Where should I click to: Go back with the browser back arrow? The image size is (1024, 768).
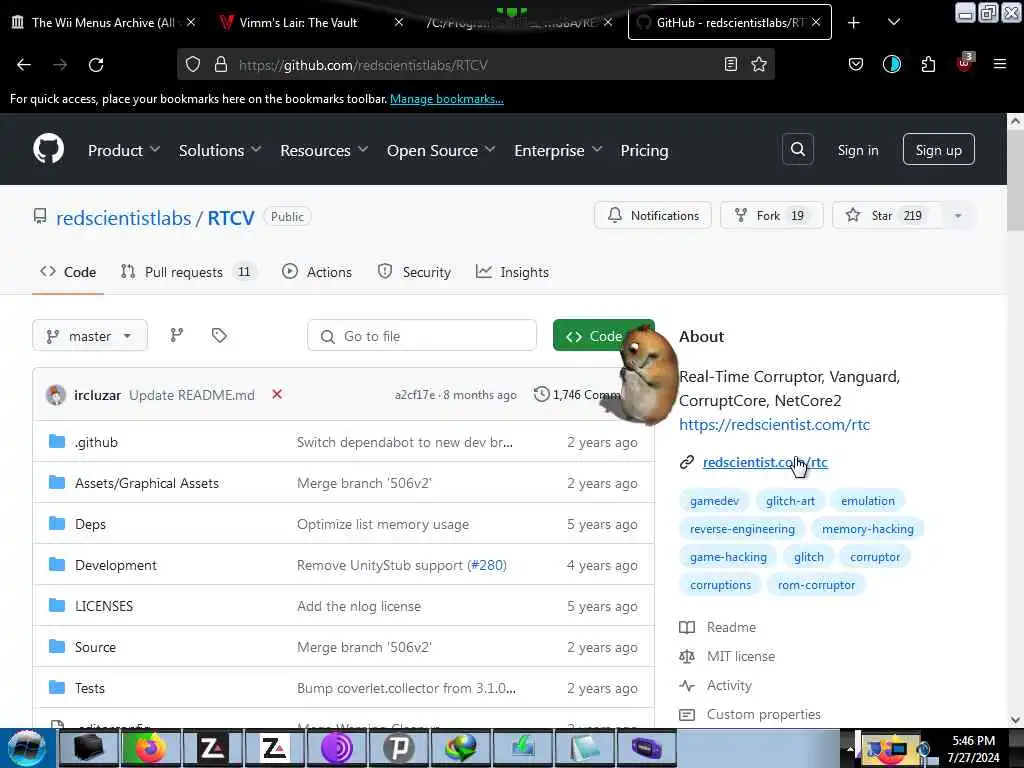coord(24,64)
